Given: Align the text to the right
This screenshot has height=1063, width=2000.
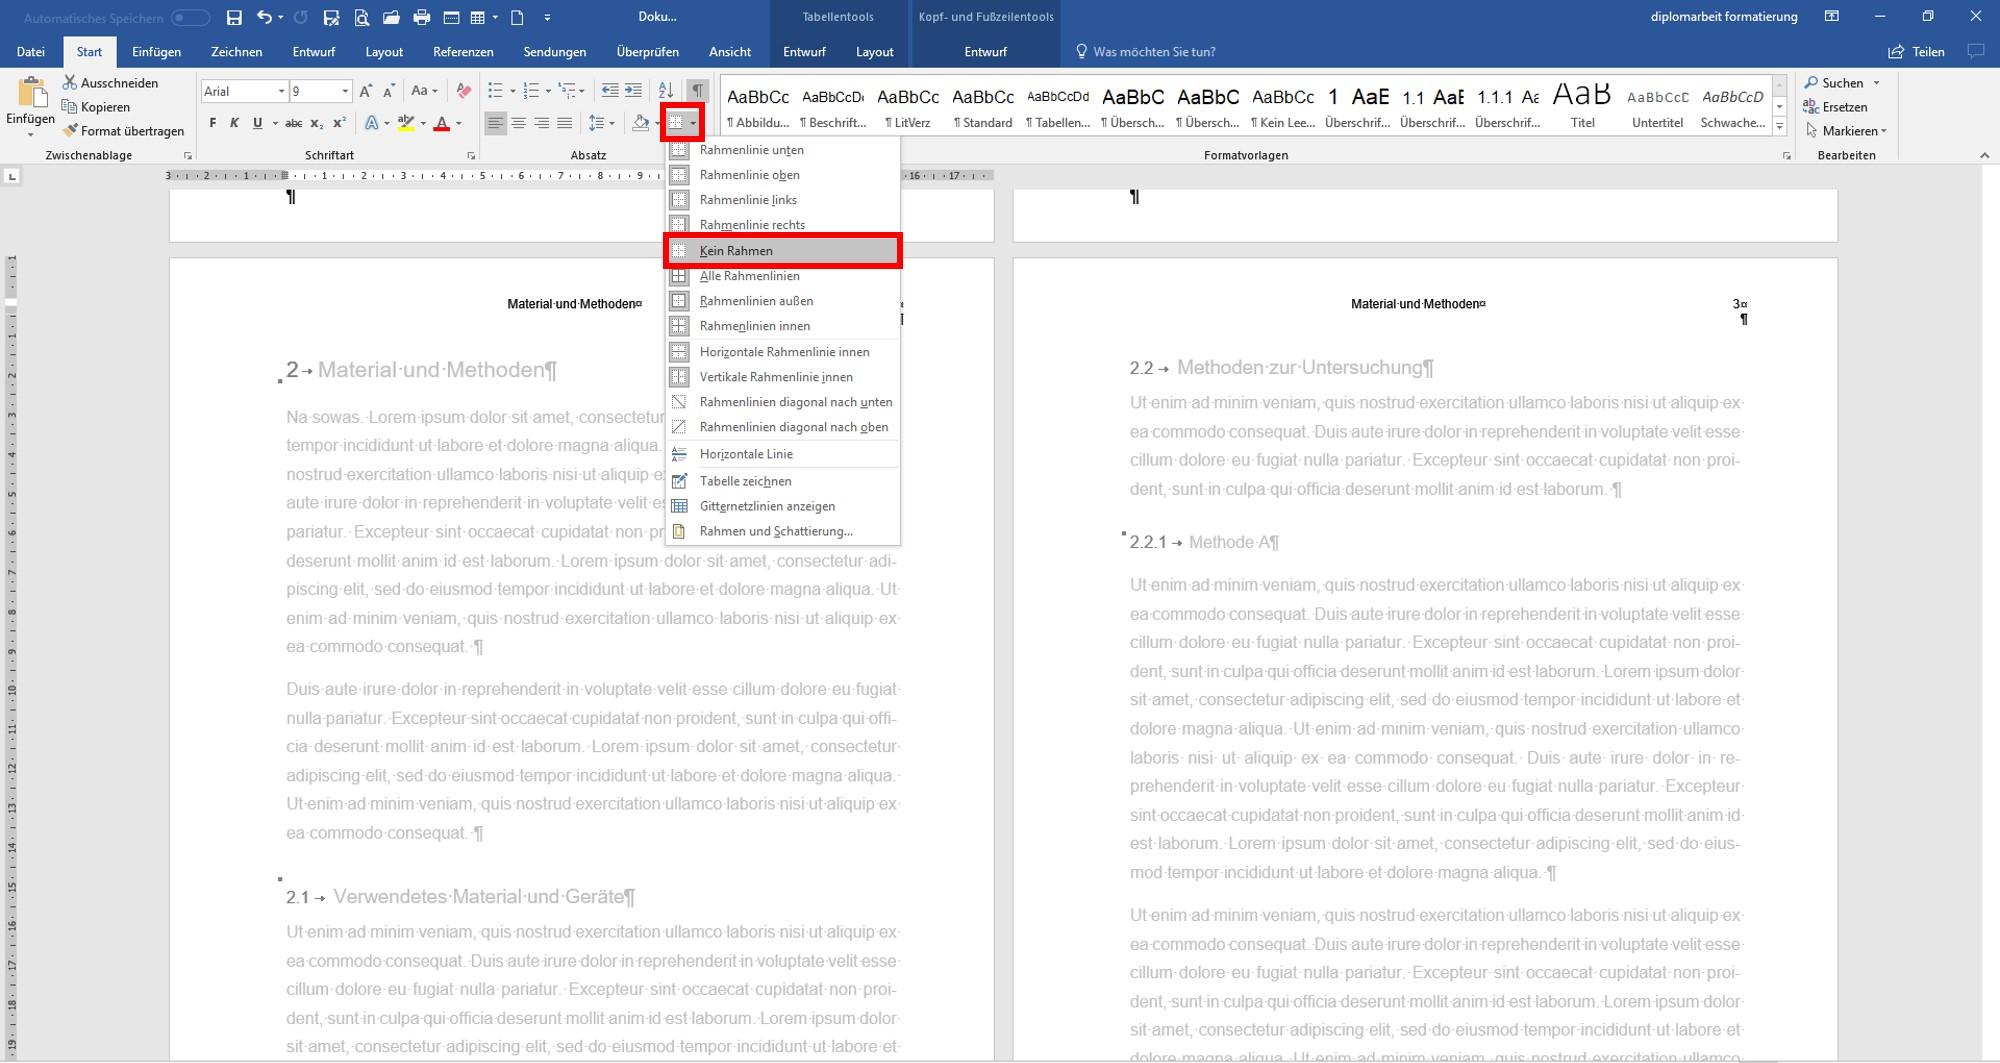Looking at the screenshot, I should (541, 123).
